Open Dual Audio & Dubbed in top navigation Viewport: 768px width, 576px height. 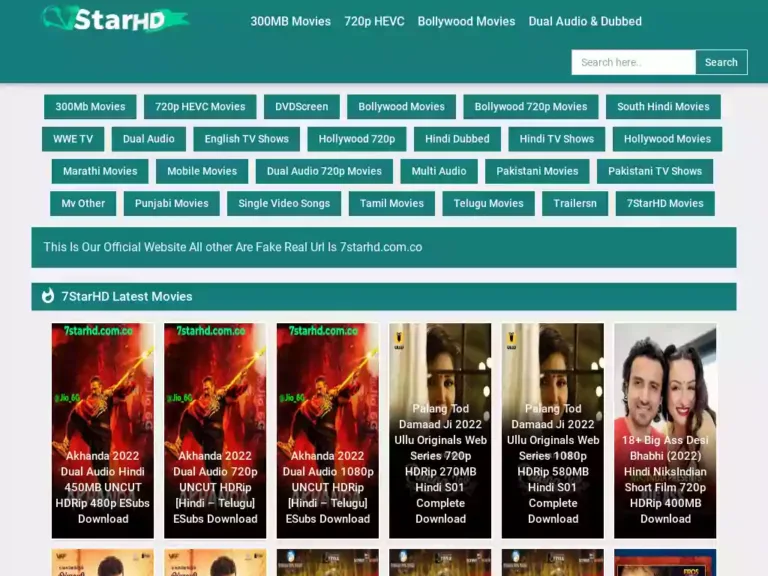(x=585, y=21)
